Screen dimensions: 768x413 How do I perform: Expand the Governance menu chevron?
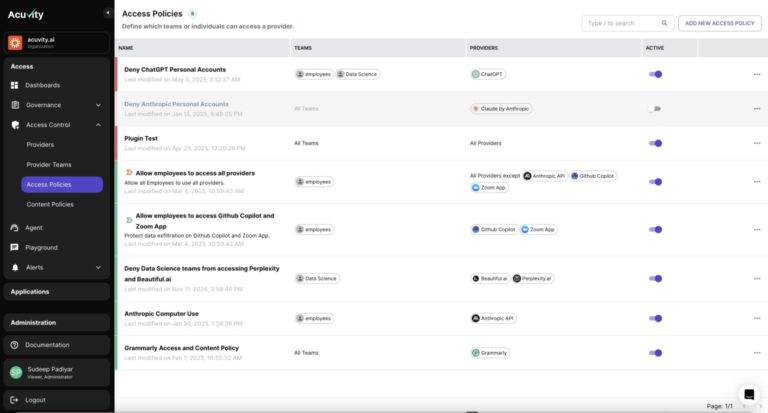click(98, 105)
